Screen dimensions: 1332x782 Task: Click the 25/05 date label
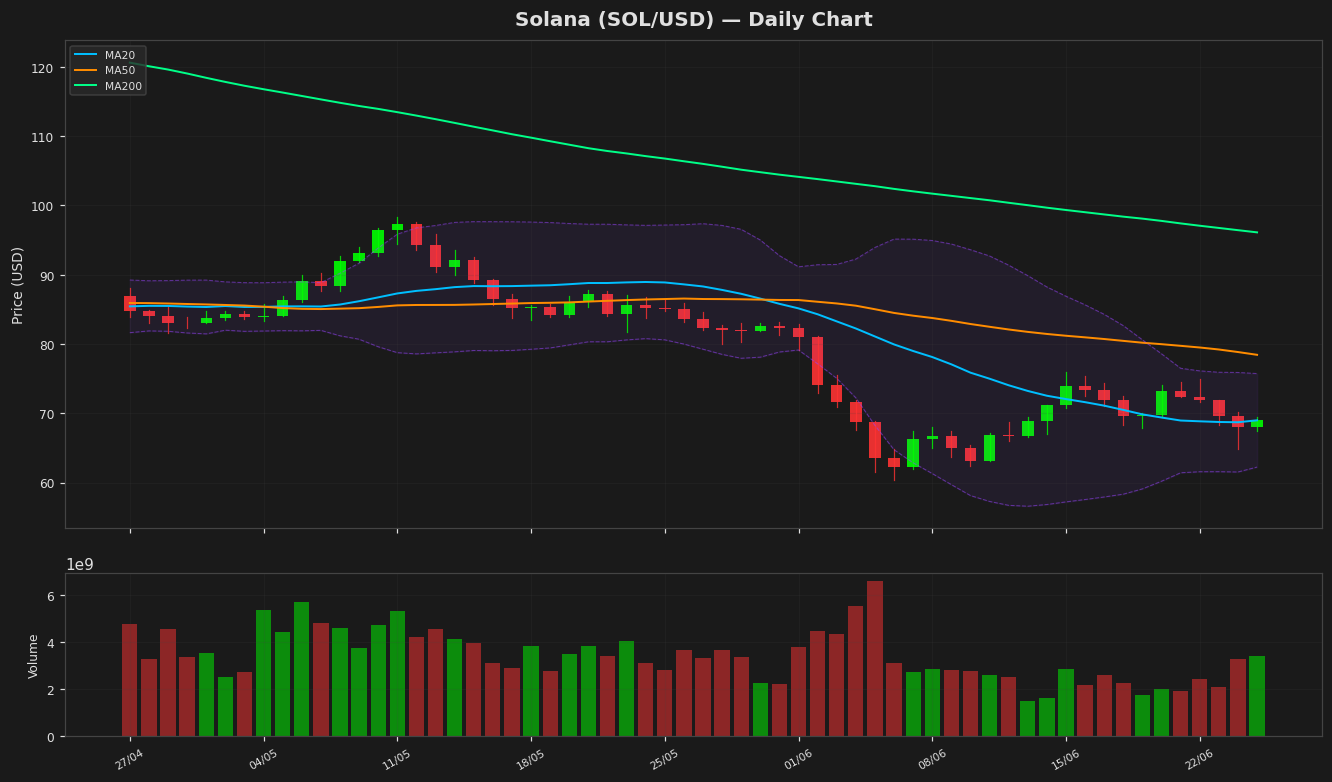pos(664,760)
